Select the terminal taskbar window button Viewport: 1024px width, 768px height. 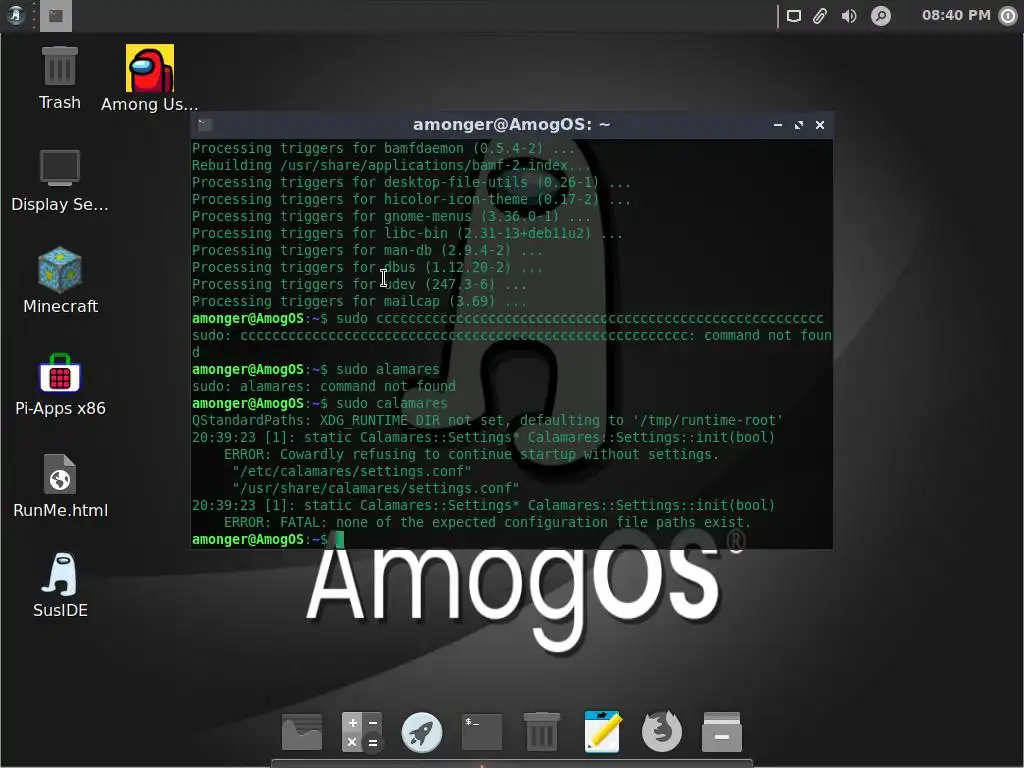coord(56,16)
